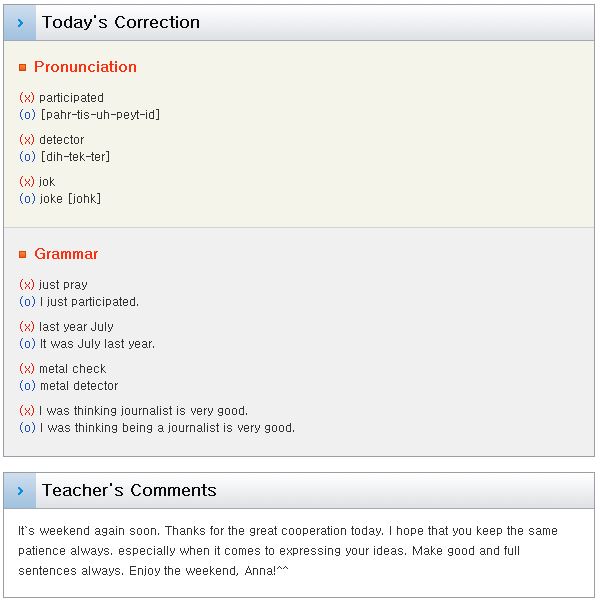Click the wrong phrase 'just pray'
Image resolution: width=600 pixels, height=602 pixels.
[x=63, y=285]
